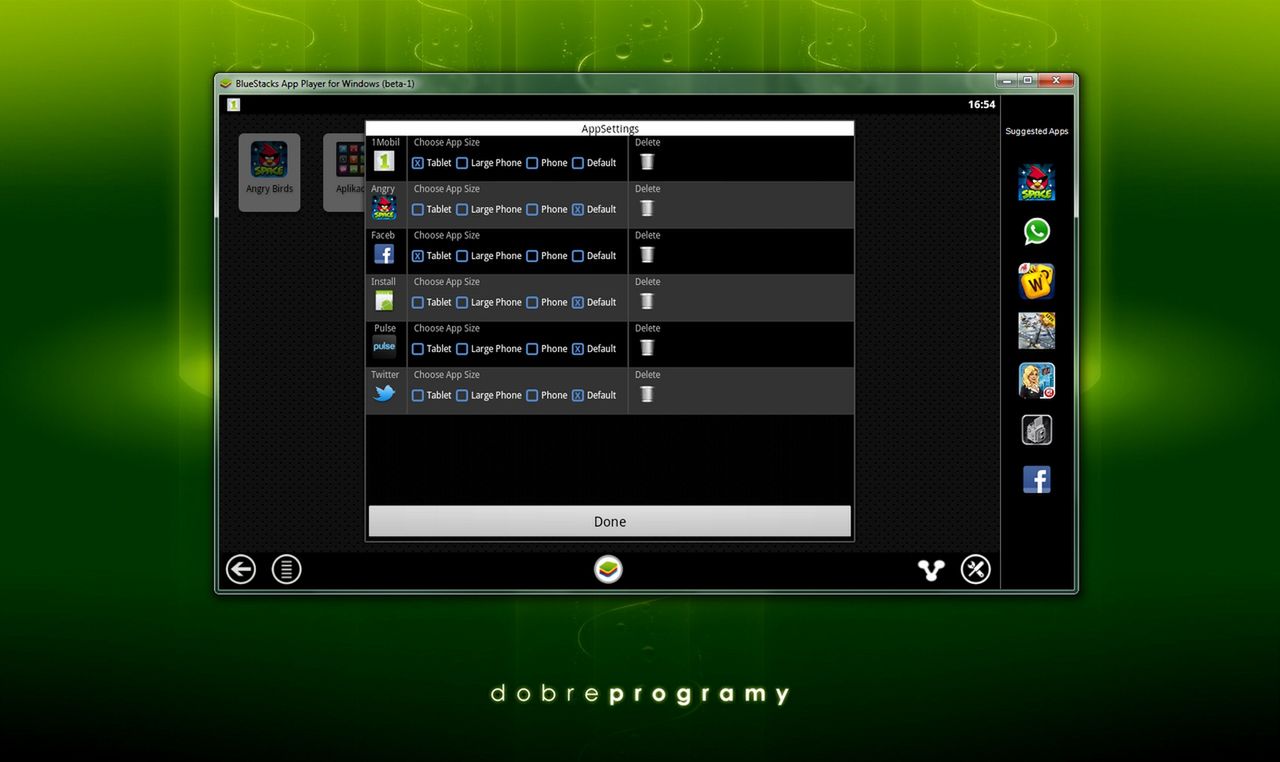The image size is (1280, 762).
Task: Maximize the BlueStacks window
Action: click(1028, 80)
